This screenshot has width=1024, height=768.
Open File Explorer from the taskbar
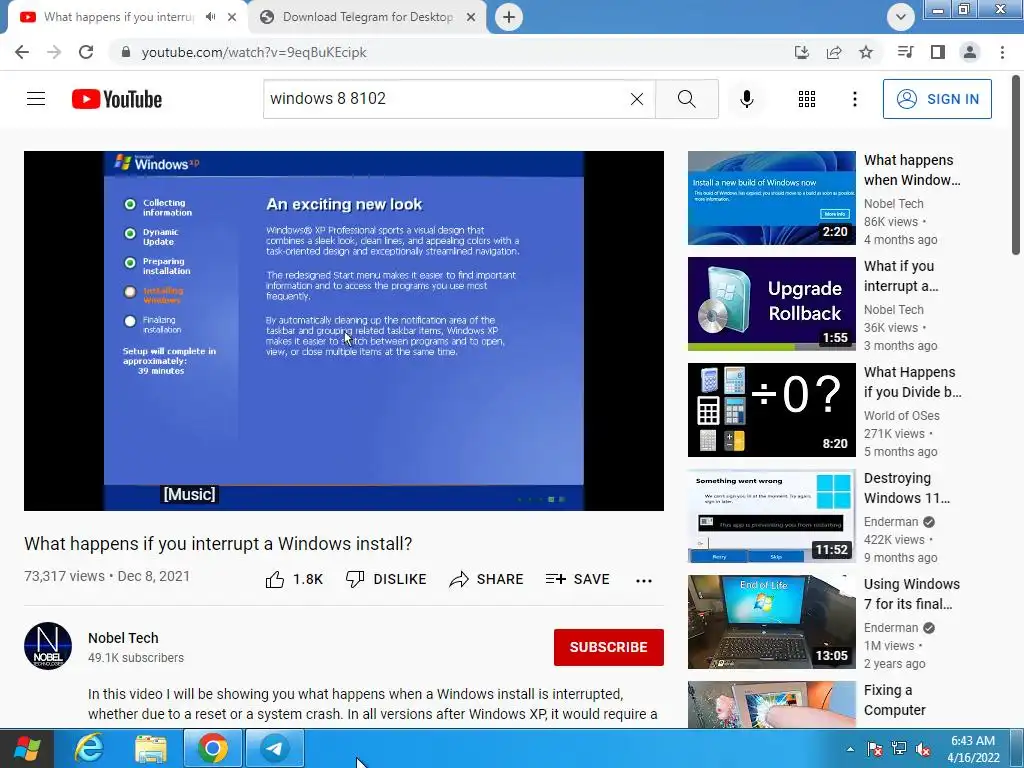151,748
